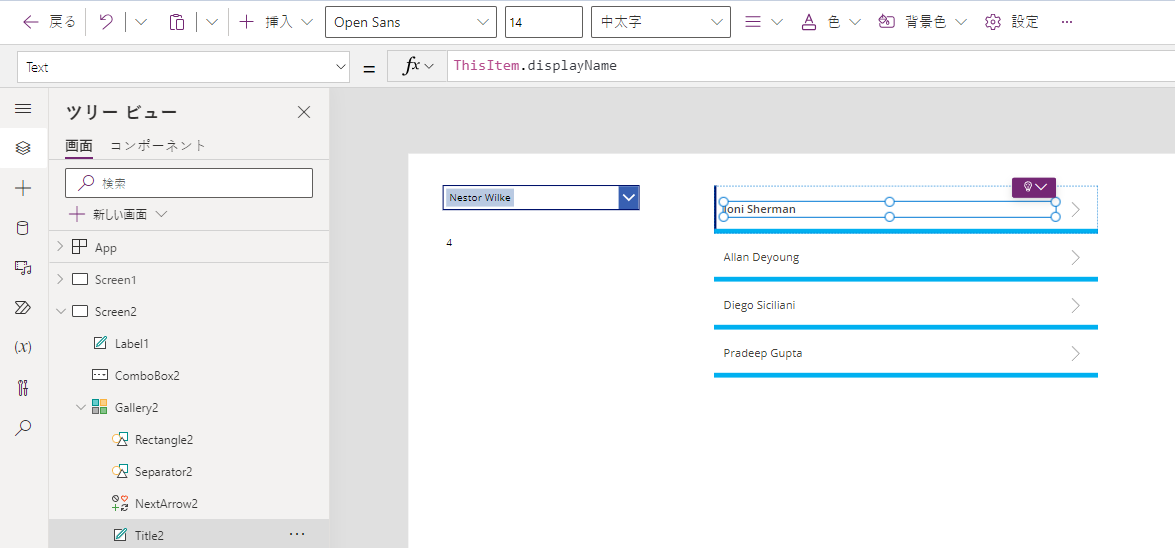The width and height of the screenshot is (1175, 548).
Task: Switch to the コンポーネント tab
Action: [x=158, y=145]
